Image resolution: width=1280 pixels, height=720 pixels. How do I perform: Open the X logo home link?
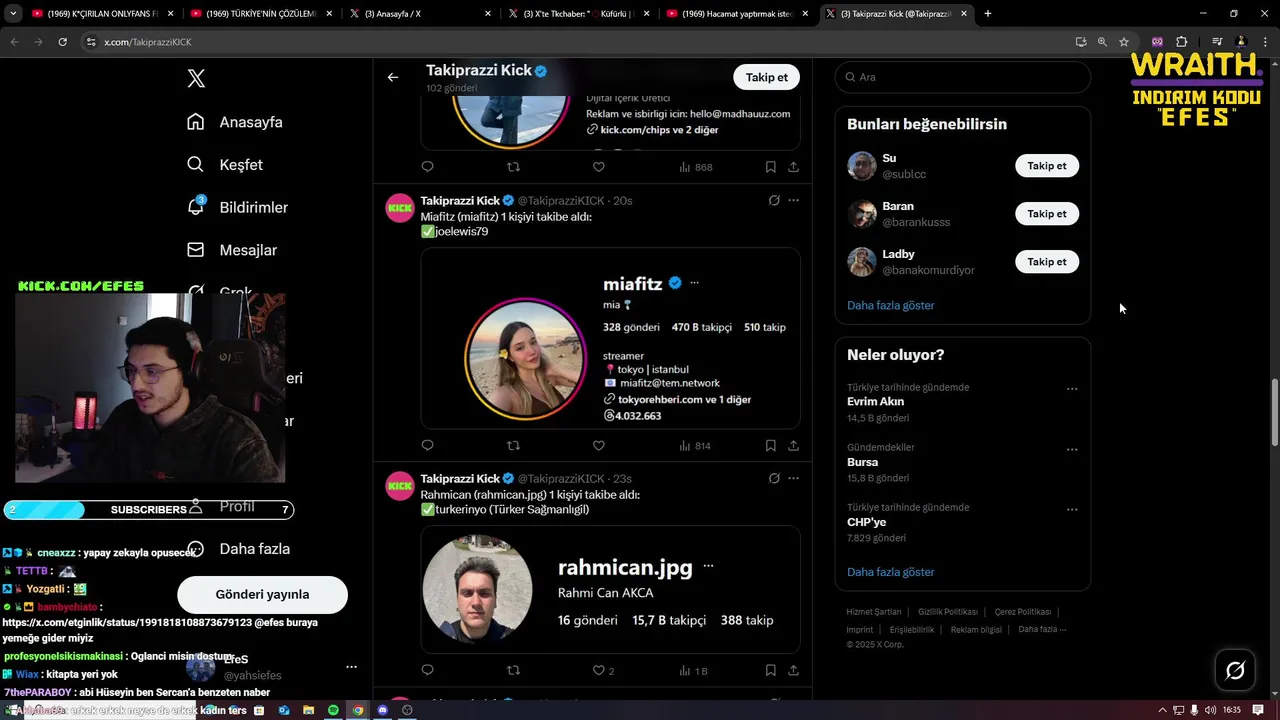pyautogui.click(x=196, y=78)
